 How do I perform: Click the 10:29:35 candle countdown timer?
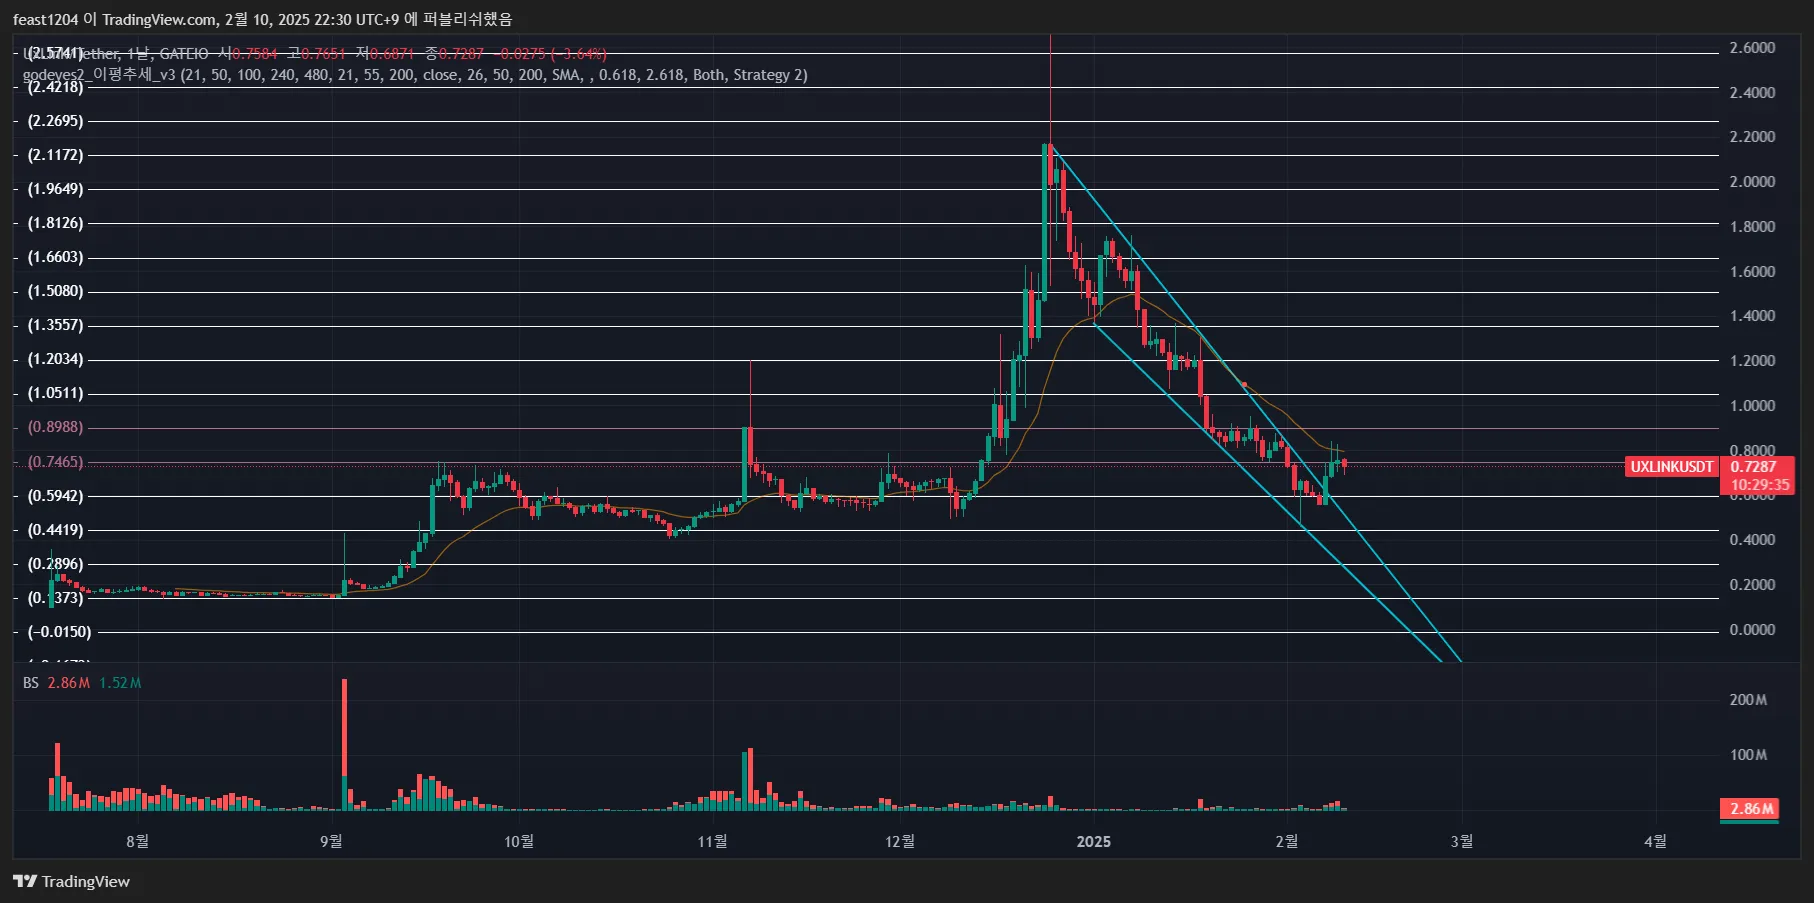[x=1760, y=485]
